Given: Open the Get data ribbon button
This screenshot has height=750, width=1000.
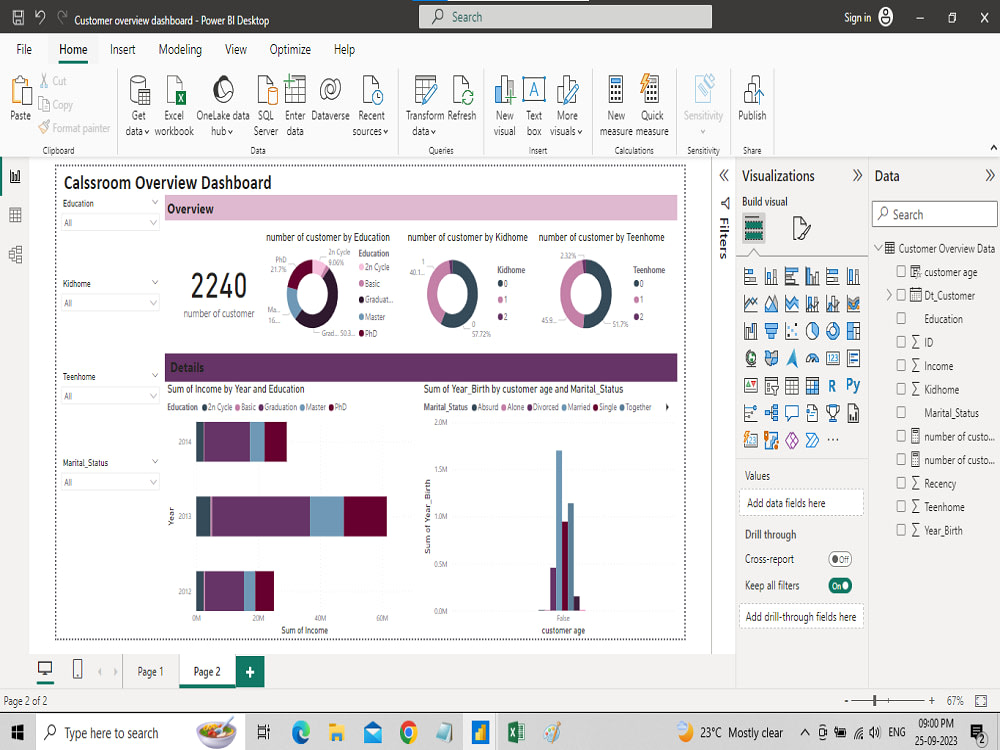Looking at the screenshot, I should (x=138, y=105).
